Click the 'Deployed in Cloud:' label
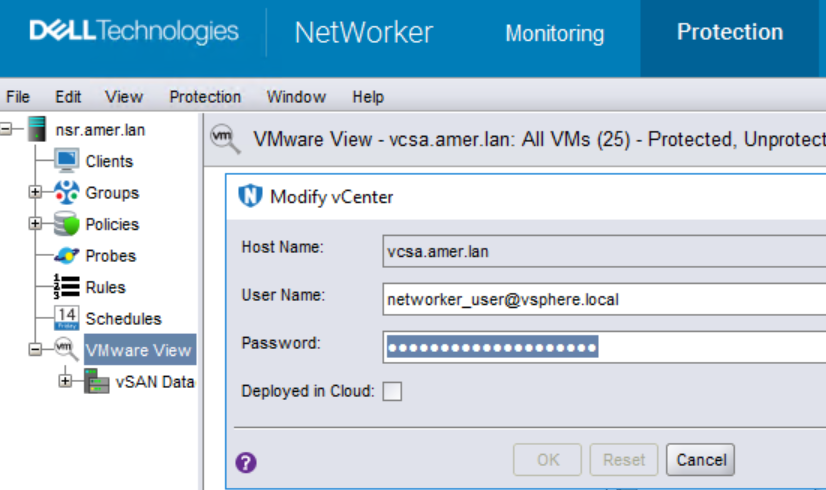826x490 pixels. (x=308, y=391)
